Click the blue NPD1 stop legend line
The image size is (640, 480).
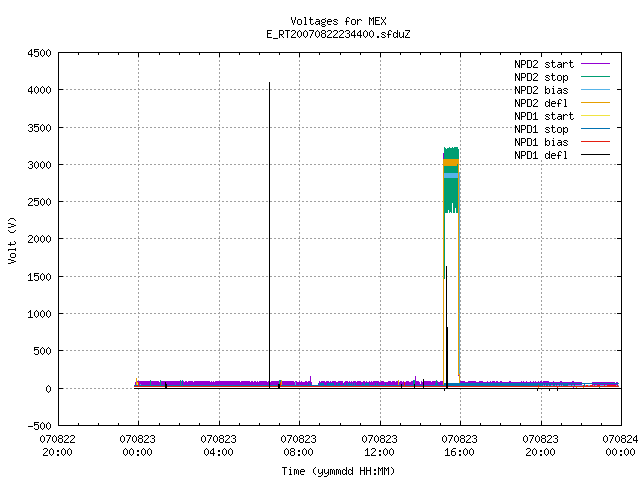tap(595, 129)
